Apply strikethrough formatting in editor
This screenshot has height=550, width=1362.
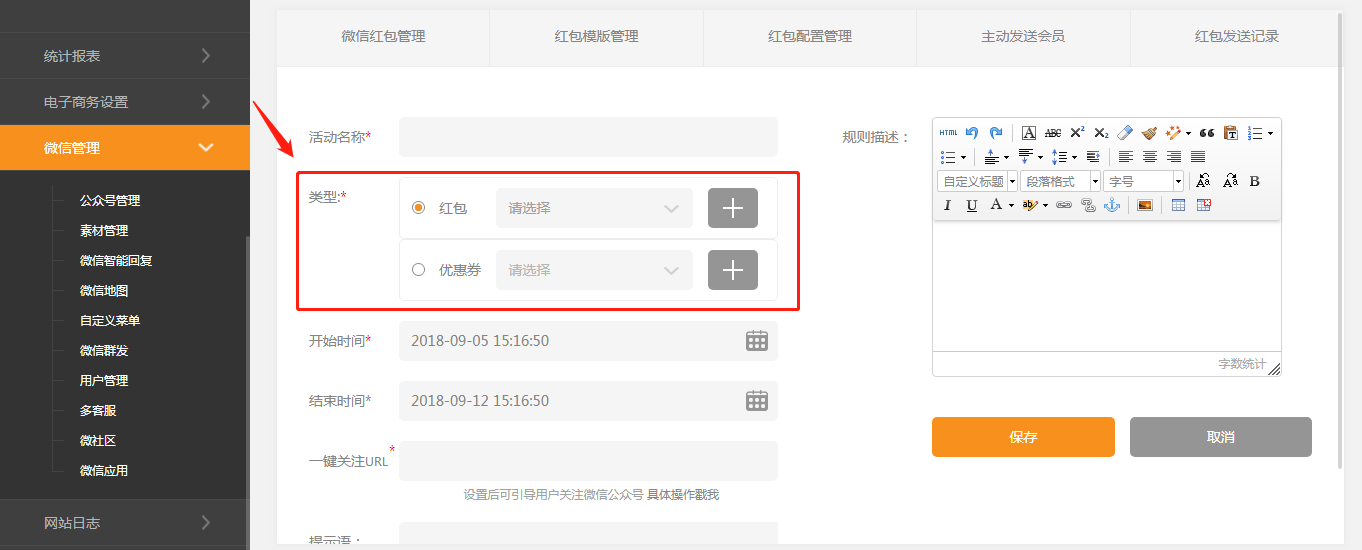click(x=1053, y=133)
